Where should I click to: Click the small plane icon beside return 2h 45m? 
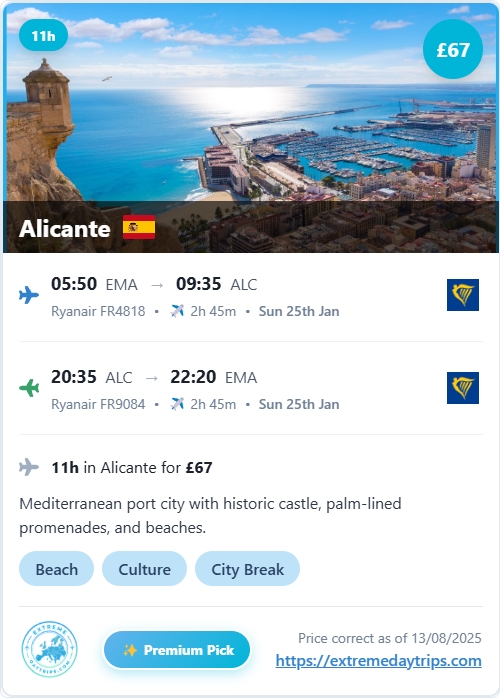click(177, 404)
